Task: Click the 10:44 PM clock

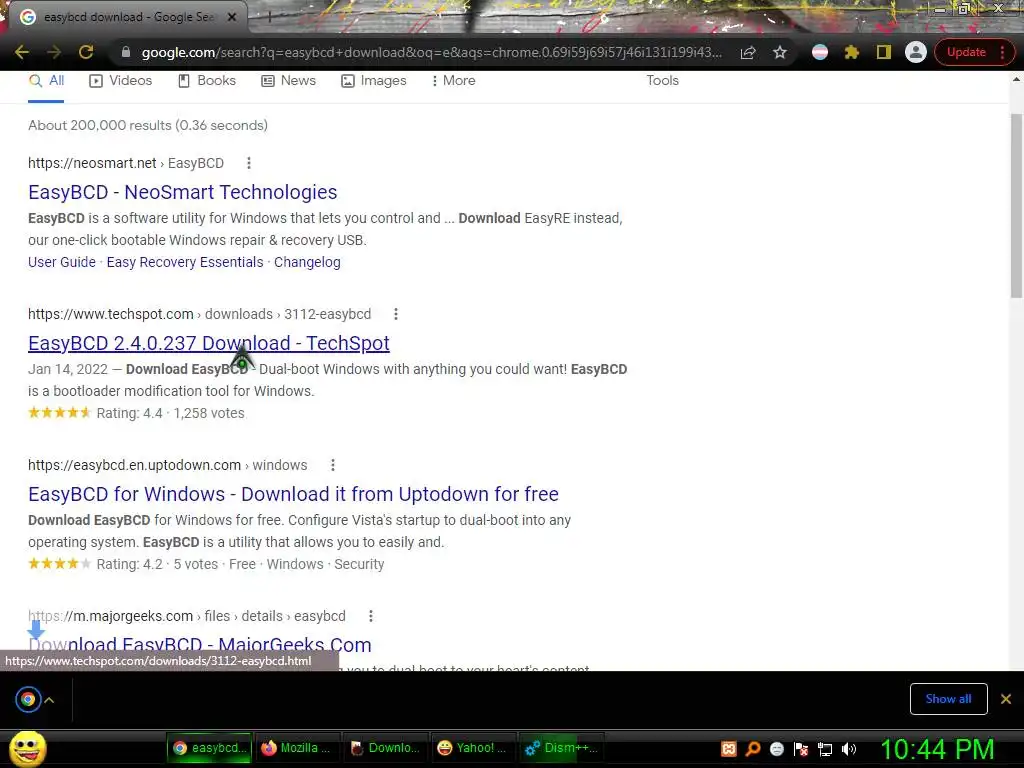Action: [937, 749]
